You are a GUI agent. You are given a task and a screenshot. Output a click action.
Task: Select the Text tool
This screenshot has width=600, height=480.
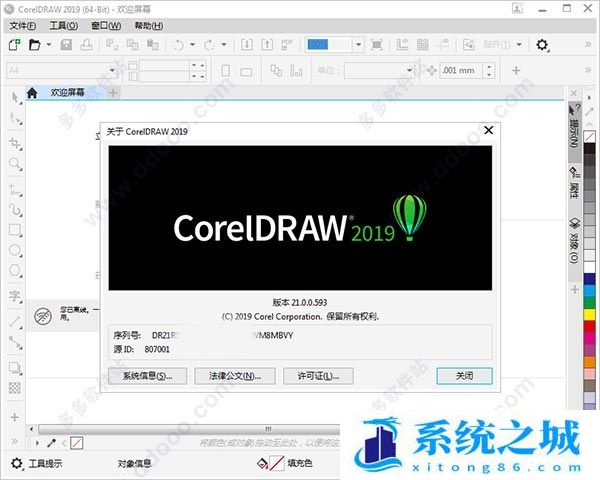[x=15, y=296]
